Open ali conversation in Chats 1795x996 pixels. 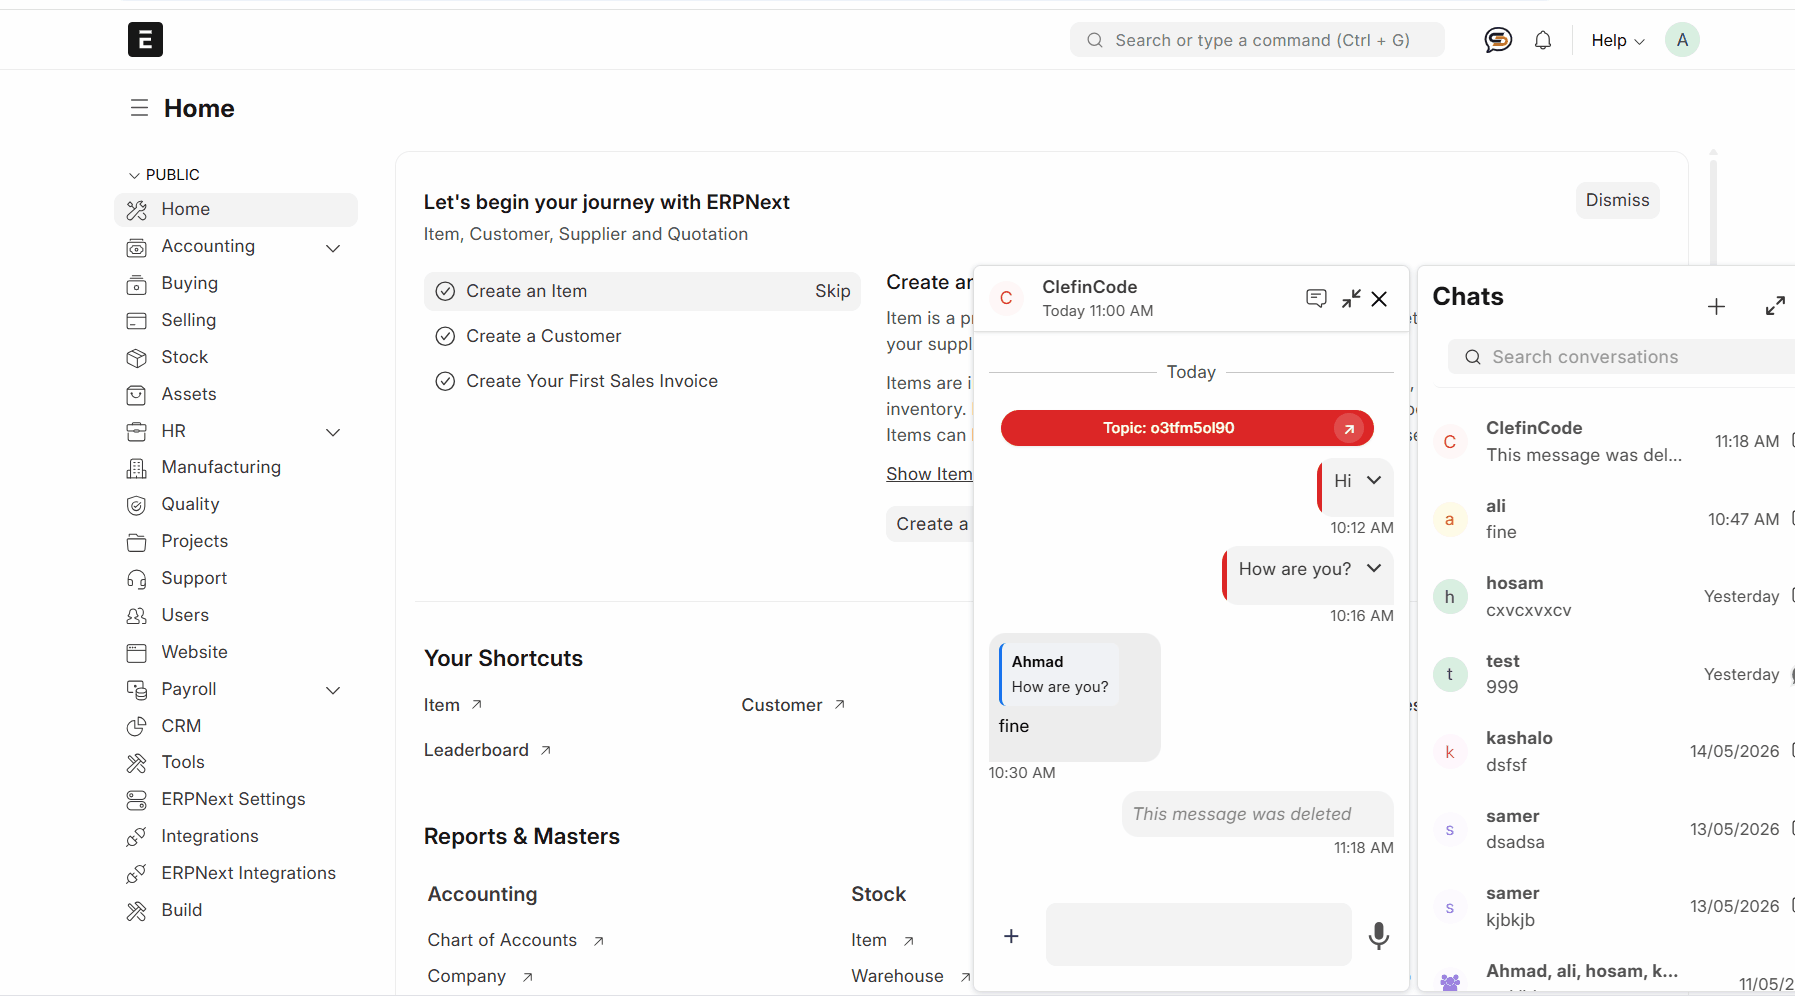click(1608, 519)
